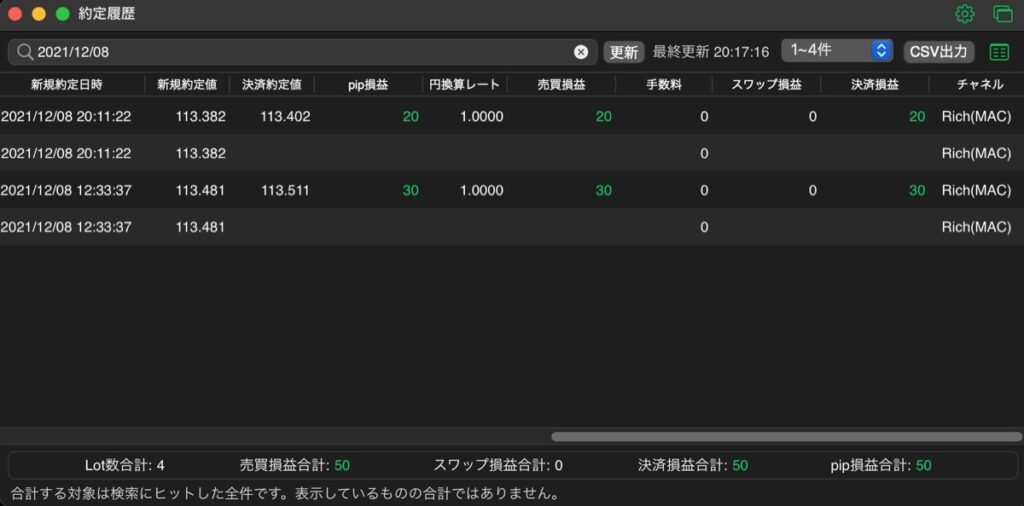Click the pip損益合計: 50 summary
Screen dimensions: 1024x506
pos(881,466)
